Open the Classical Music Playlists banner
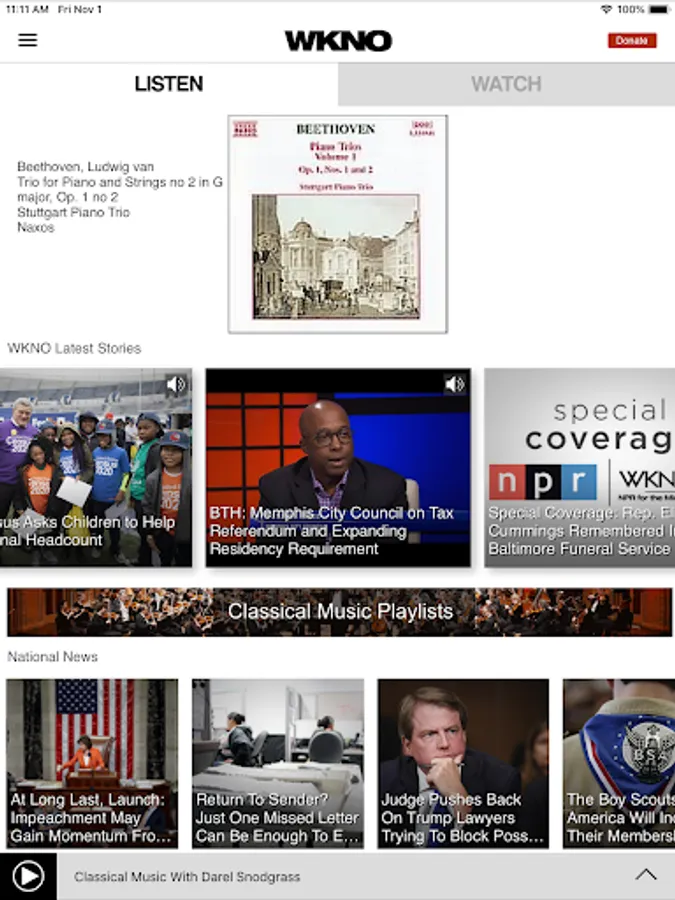 tap(339, 612)
